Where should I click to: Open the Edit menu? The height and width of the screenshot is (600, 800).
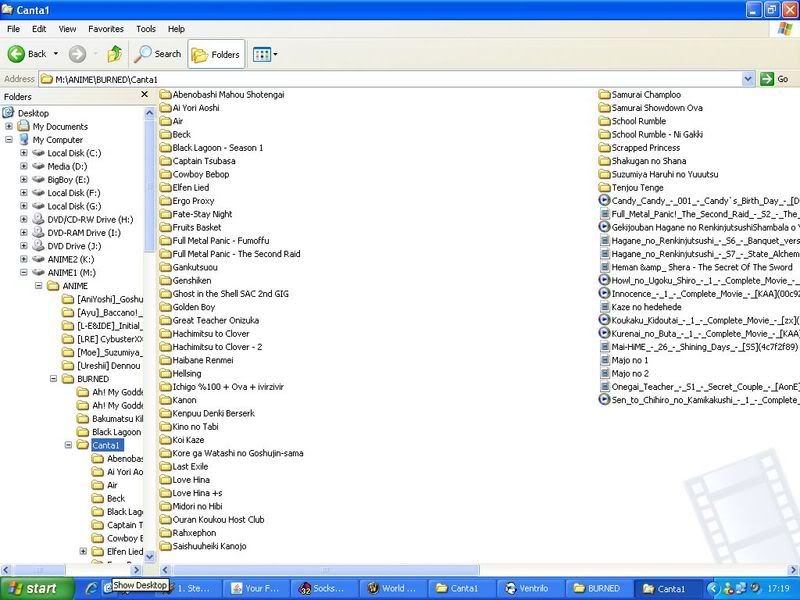click(39, 29)
